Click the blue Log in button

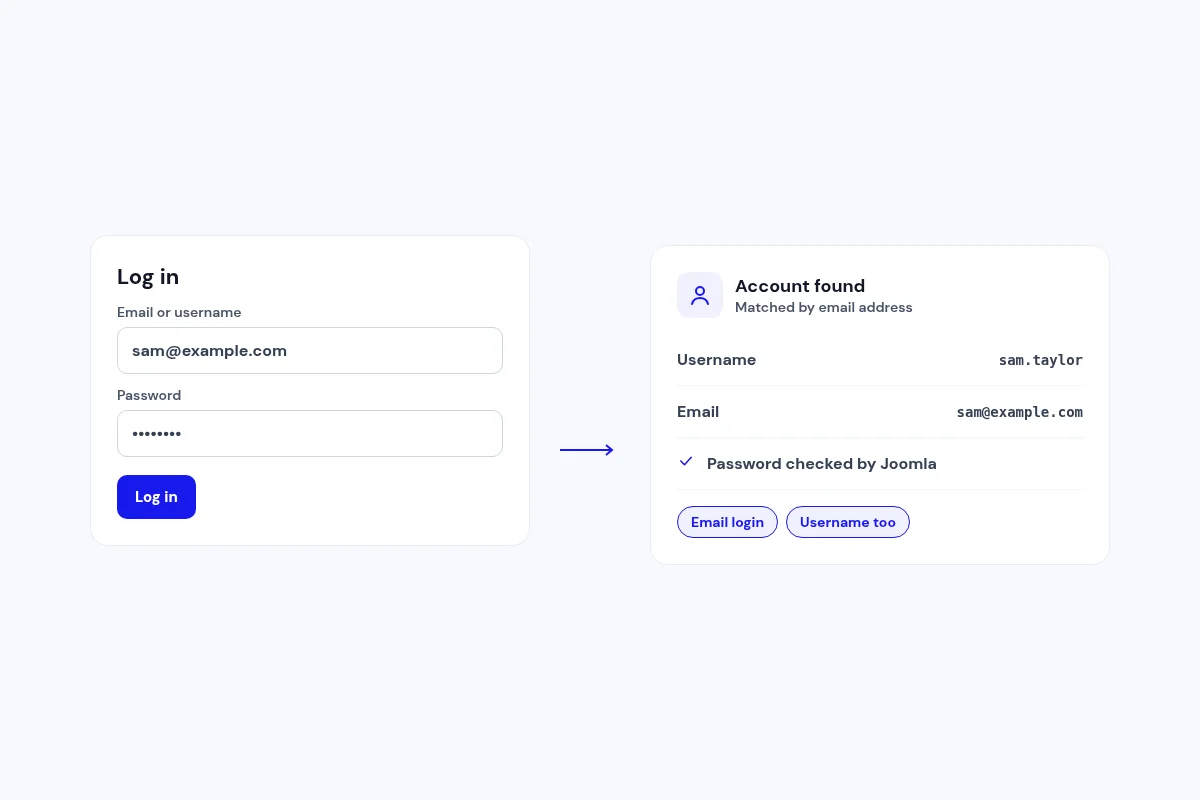(x=156, y=497)
